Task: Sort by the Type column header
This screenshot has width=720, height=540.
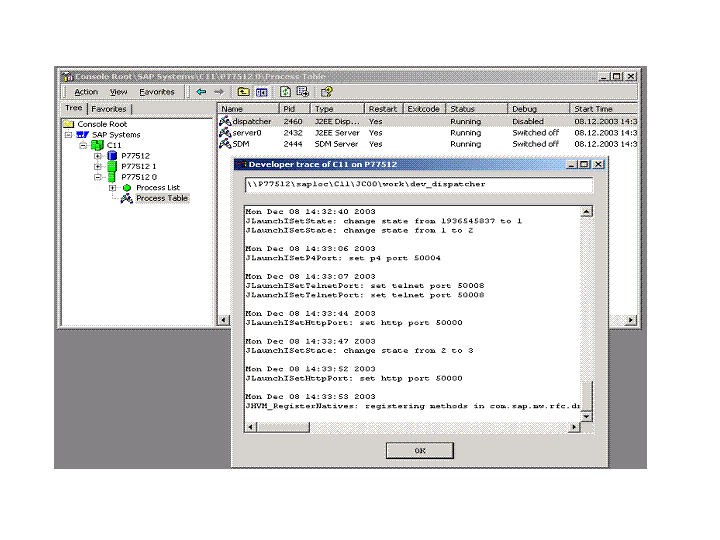Action: (x=337, y=109)
